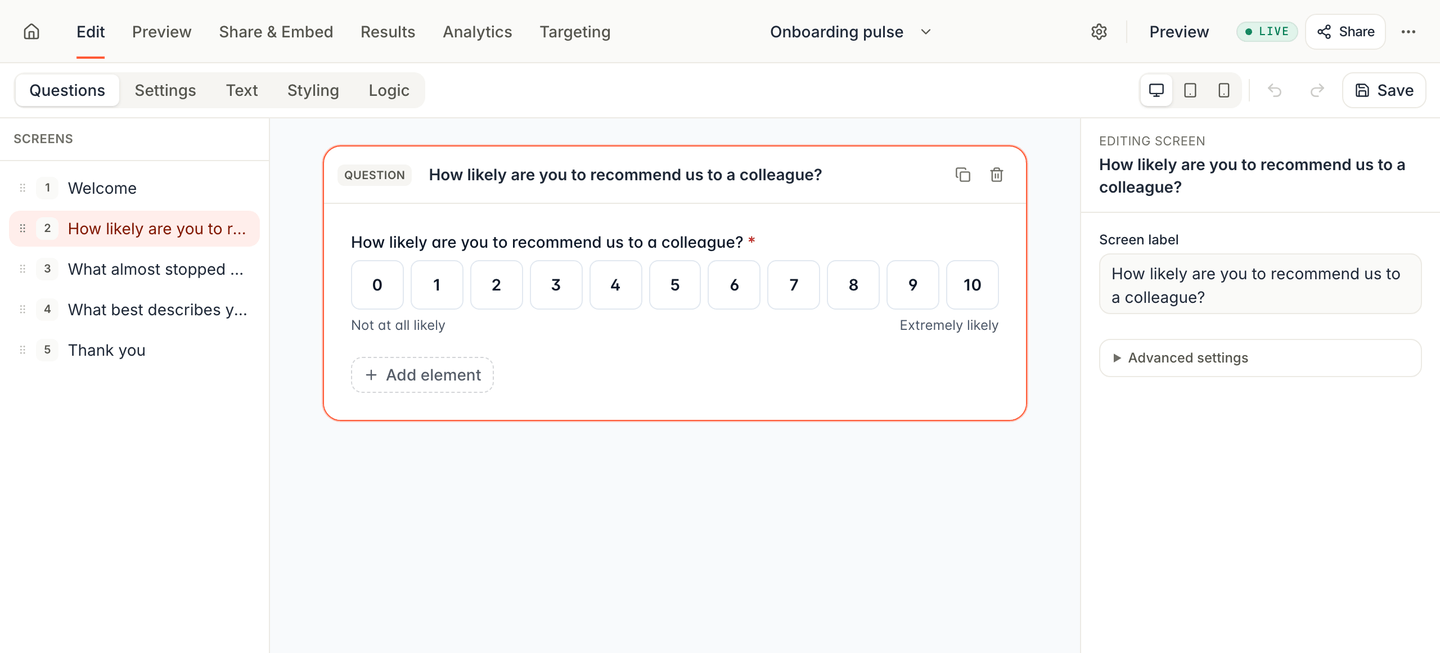Viewport: 1440px width, 653px height.
Task: Choose rating 7 on the scale
Action: (x=794, y=285)
